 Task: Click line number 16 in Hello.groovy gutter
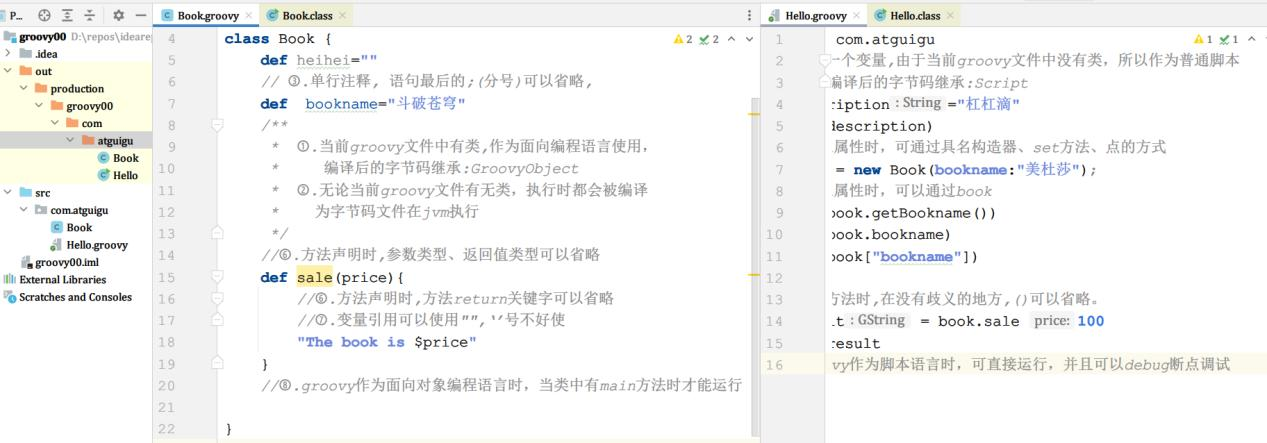pos(774,364)
